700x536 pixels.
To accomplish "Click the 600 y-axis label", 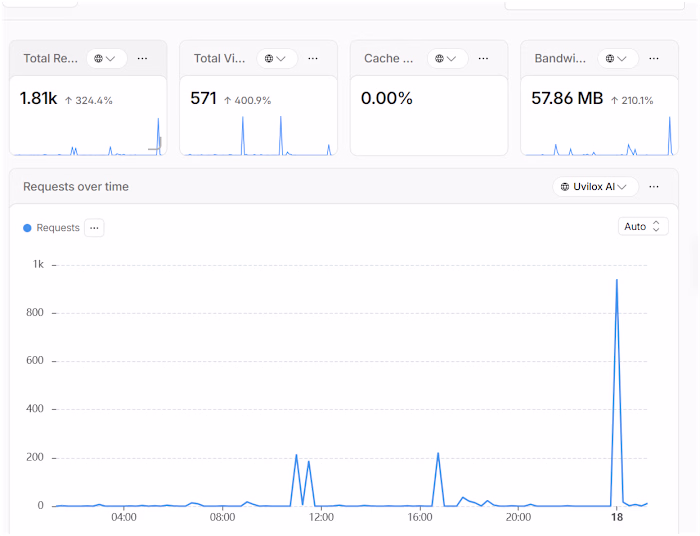I will pyautogui.click(x=35, y=361).
